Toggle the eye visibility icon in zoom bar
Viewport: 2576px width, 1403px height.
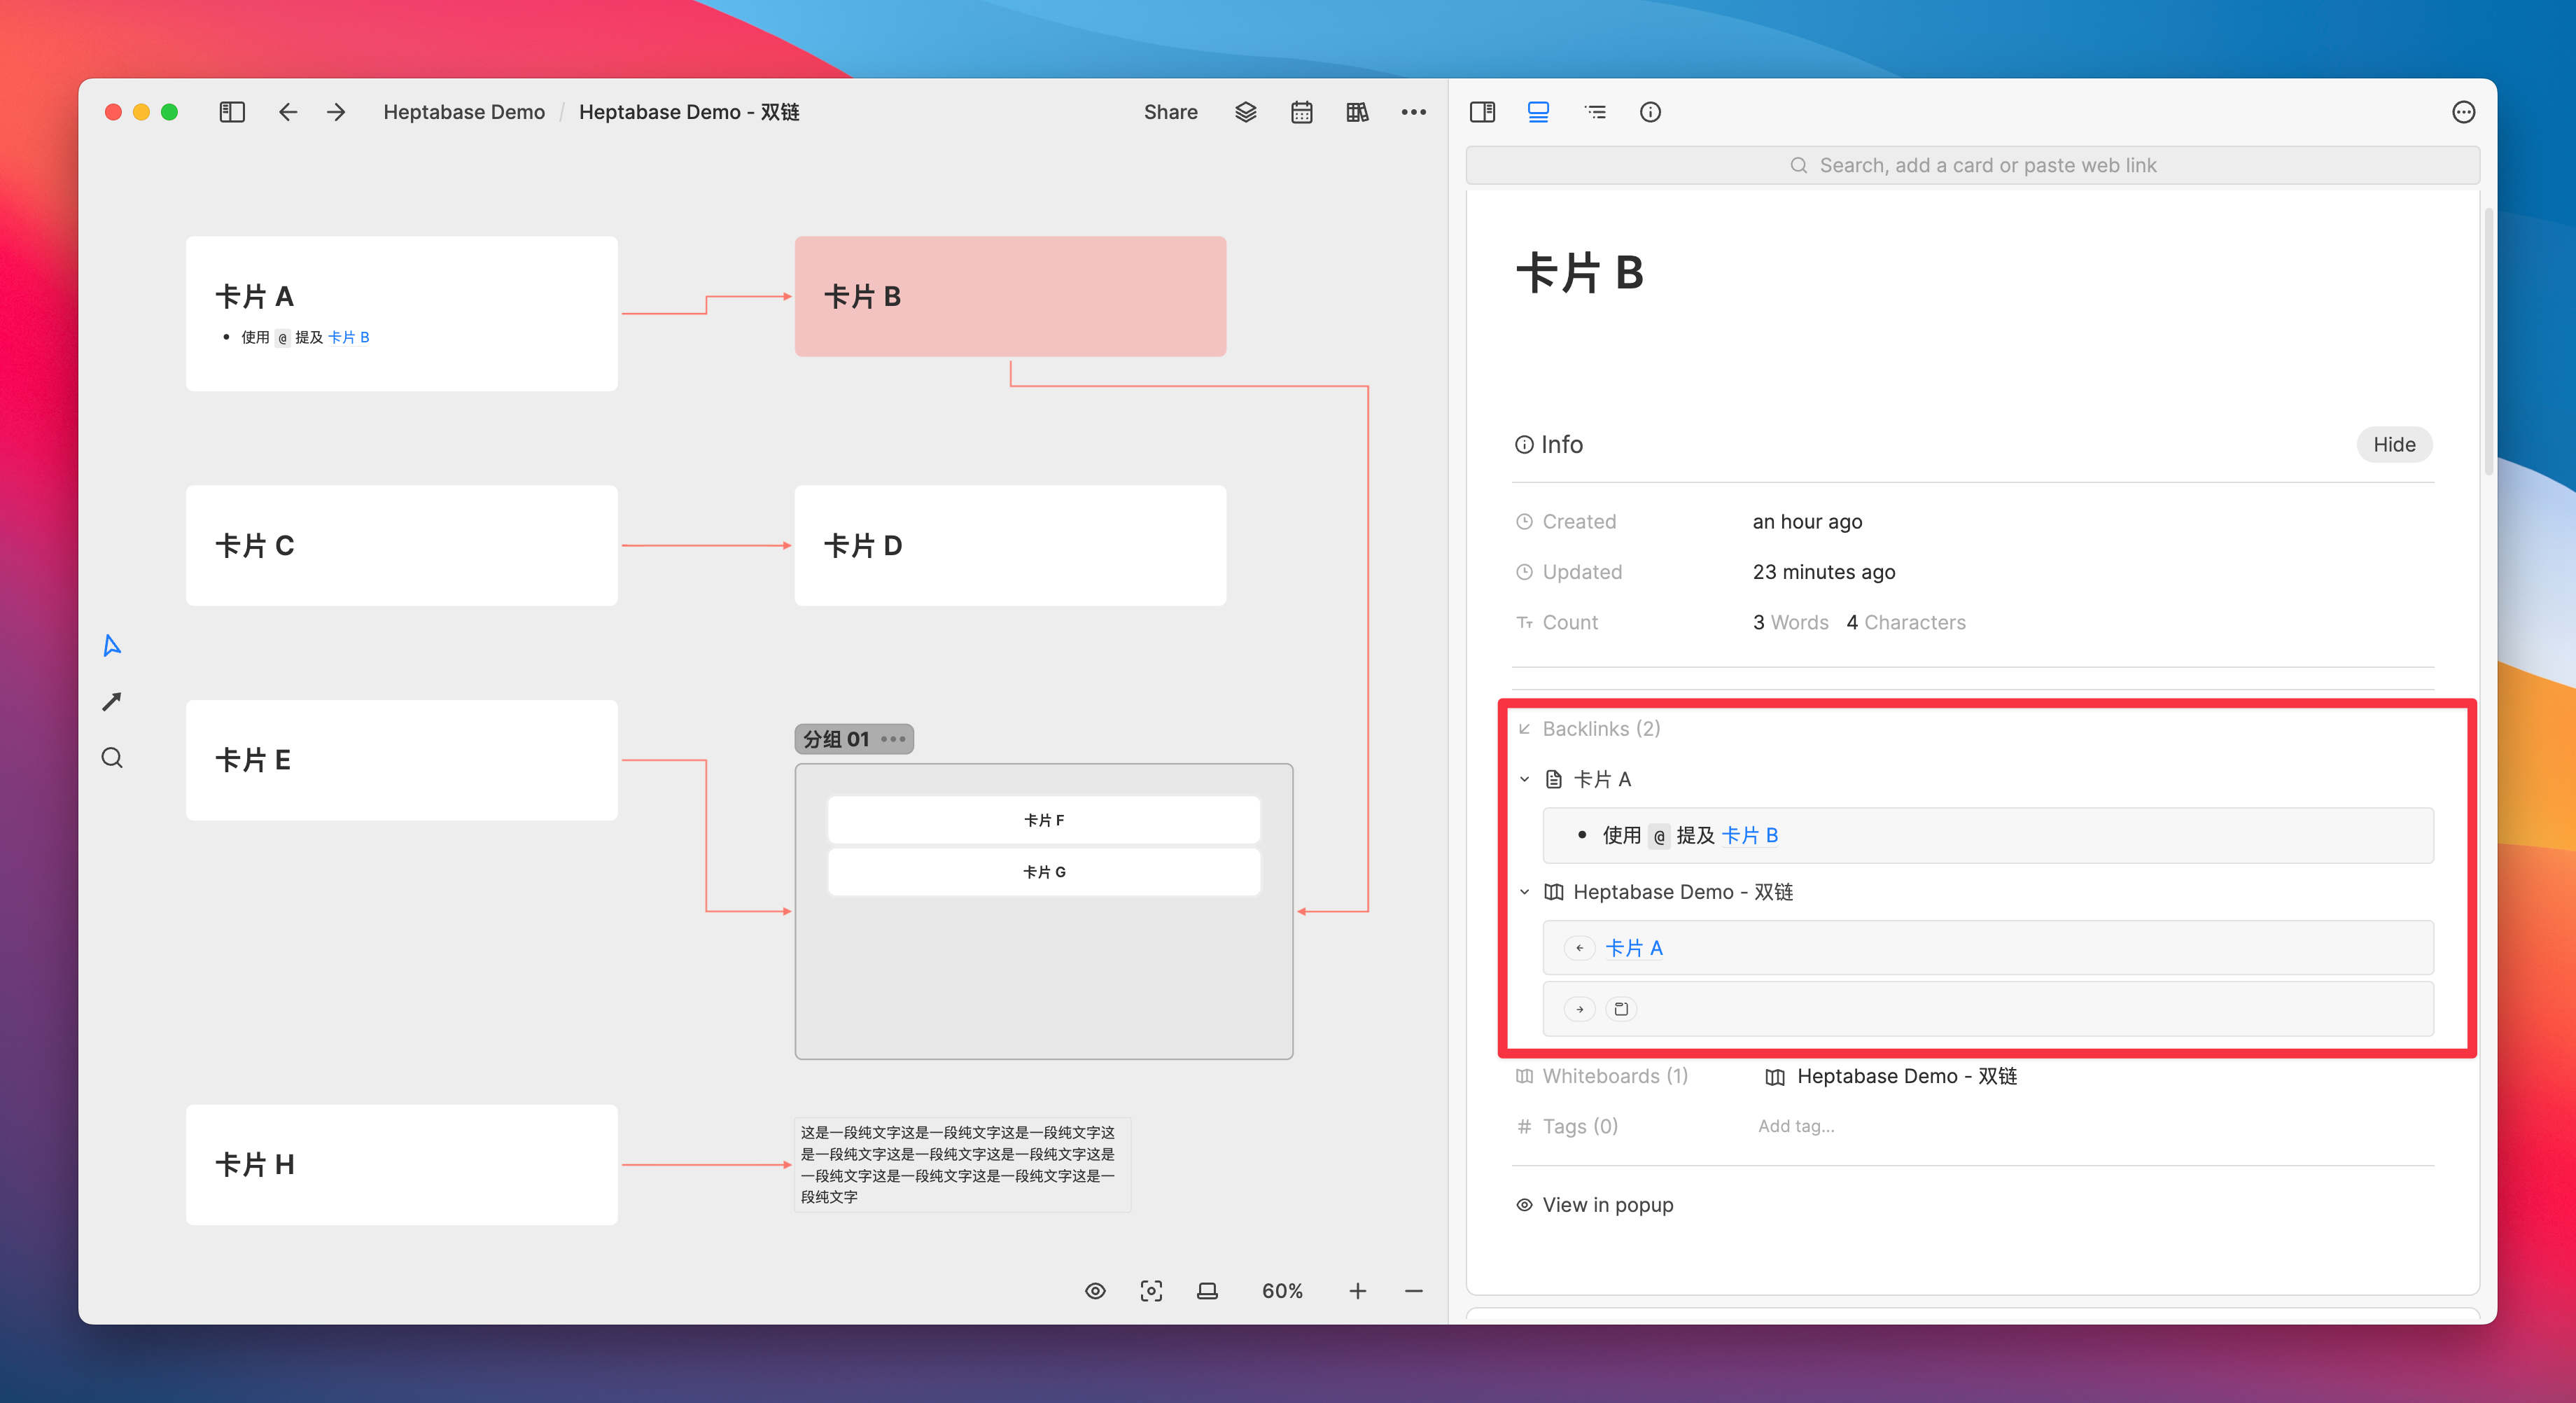pyautogui.click(x=1095, y=1291)
